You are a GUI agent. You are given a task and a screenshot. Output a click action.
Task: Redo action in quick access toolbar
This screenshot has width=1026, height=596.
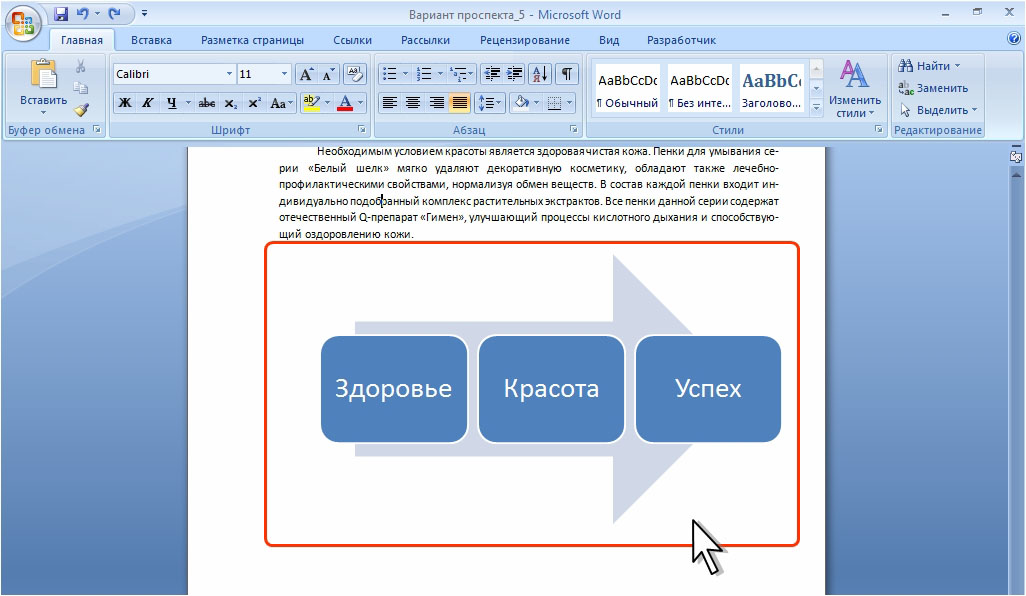[115, 13]
